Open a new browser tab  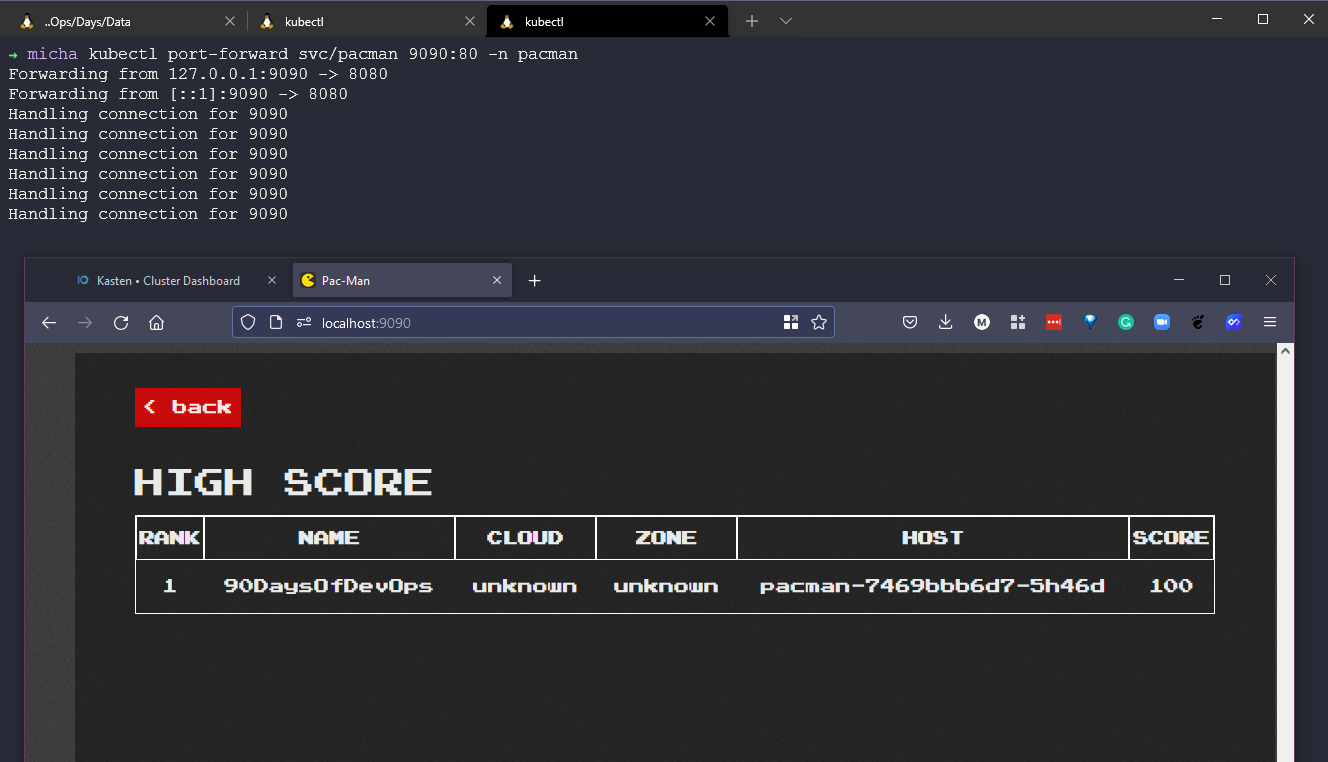(x=534, y=281)
